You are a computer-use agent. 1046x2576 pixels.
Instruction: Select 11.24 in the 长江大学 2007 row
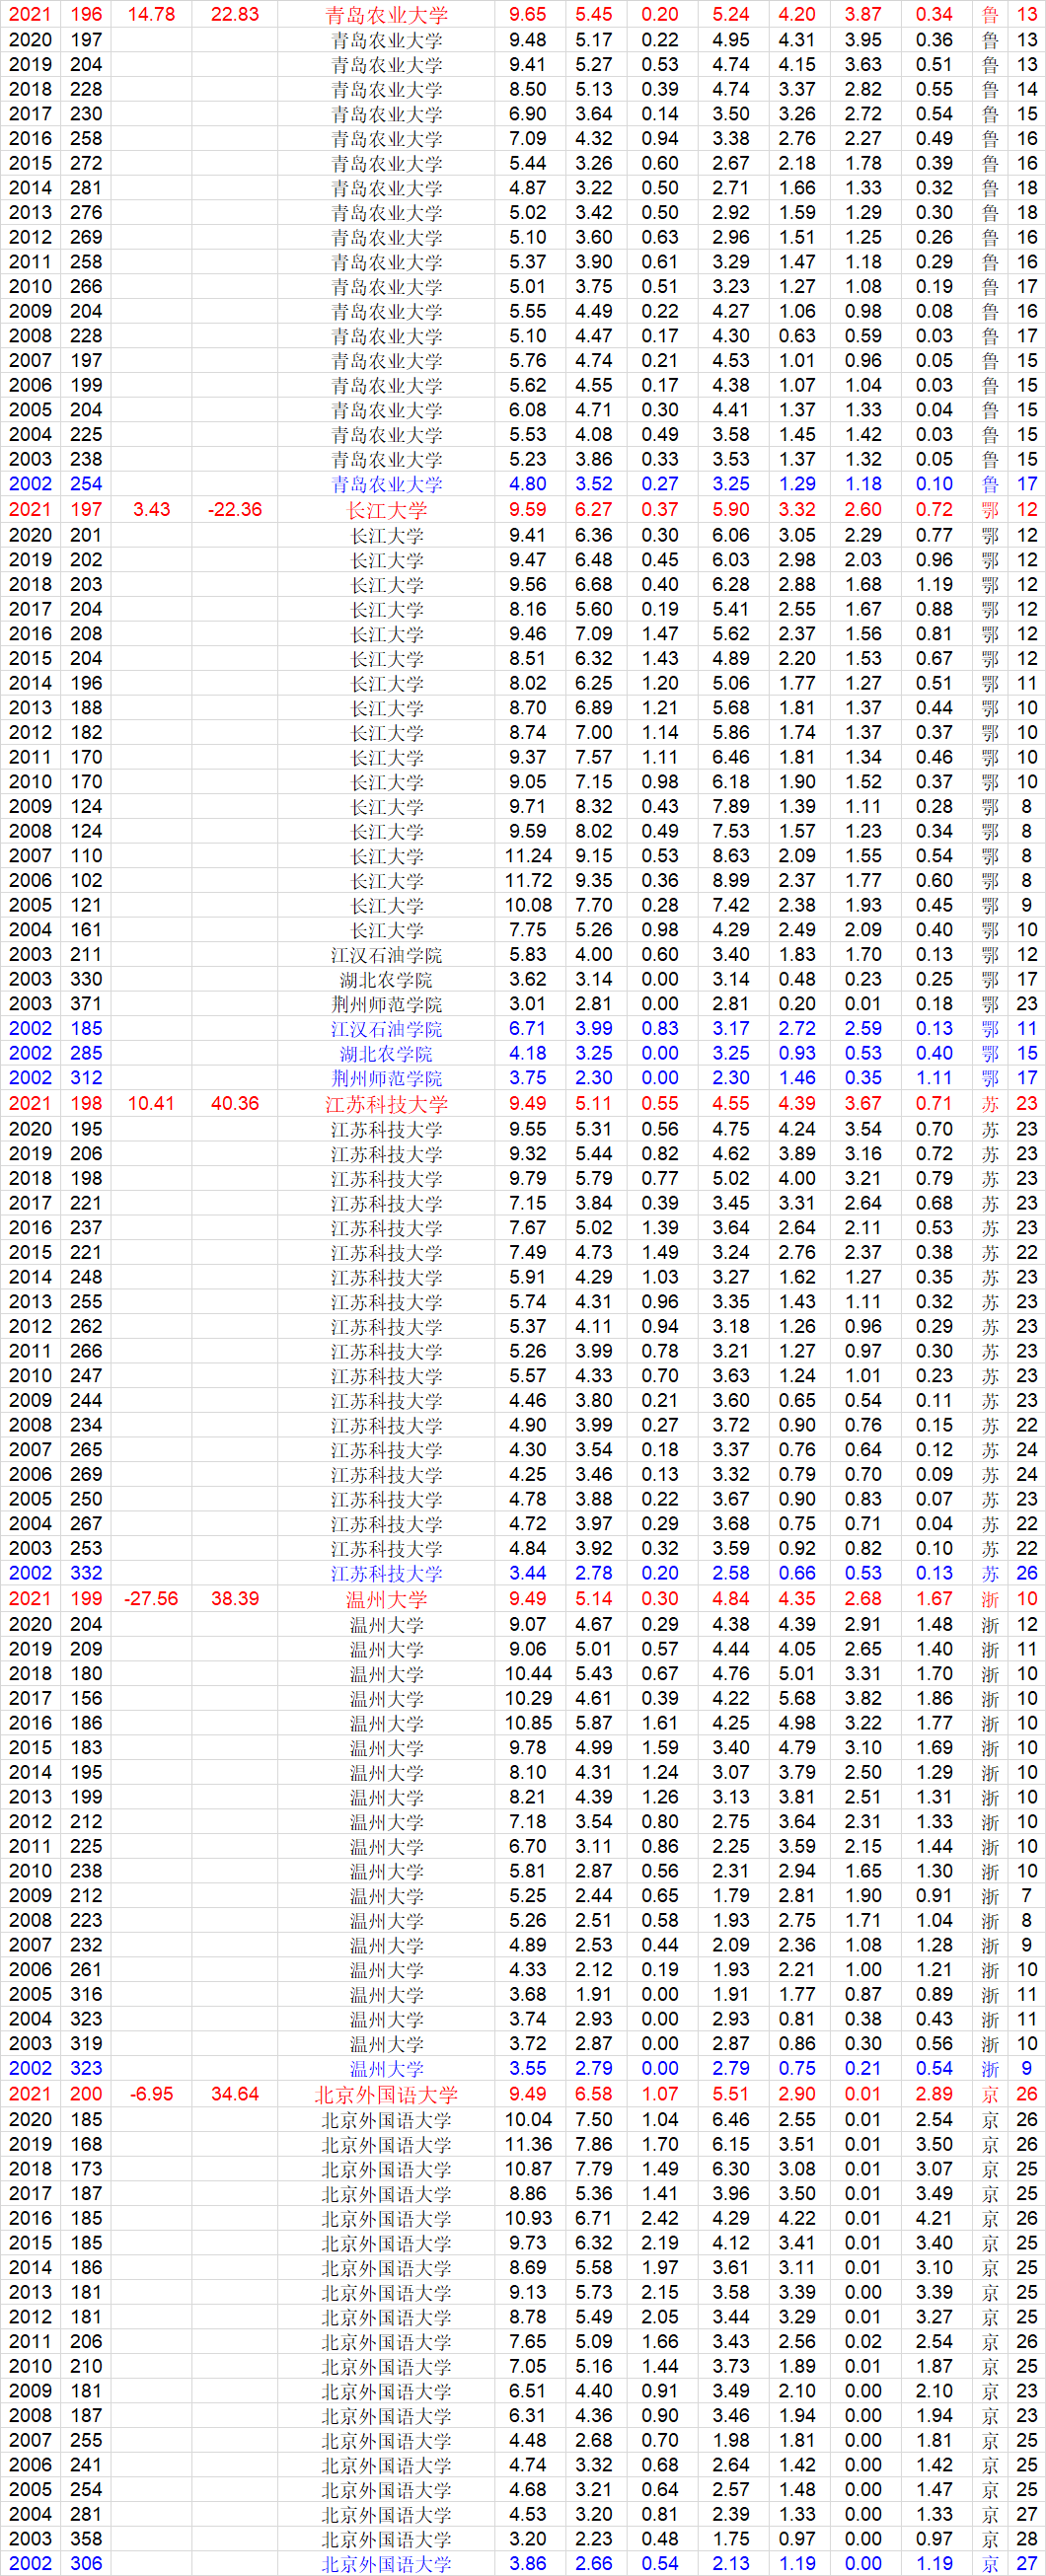point(528,856)
